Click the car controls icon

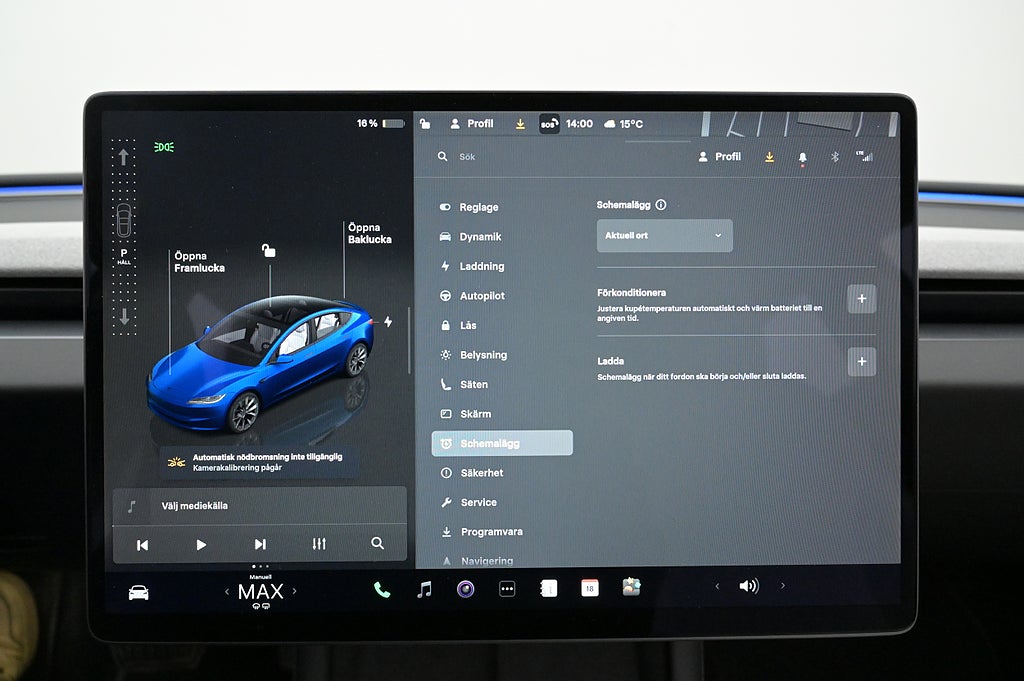[x=138, y=592]
